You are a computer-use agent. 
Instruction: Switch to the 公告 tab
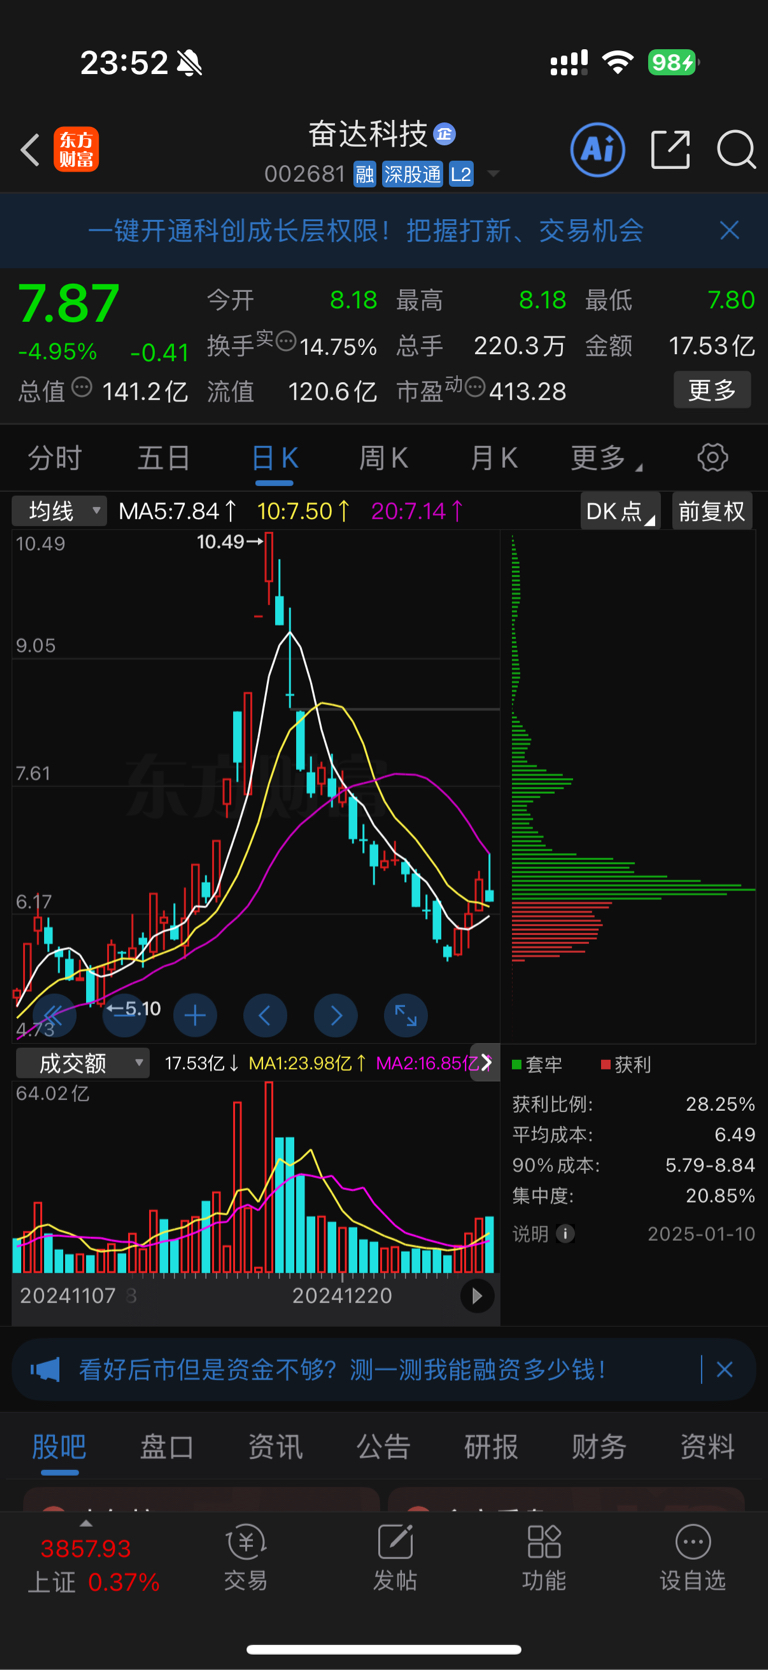(383, 1447)
